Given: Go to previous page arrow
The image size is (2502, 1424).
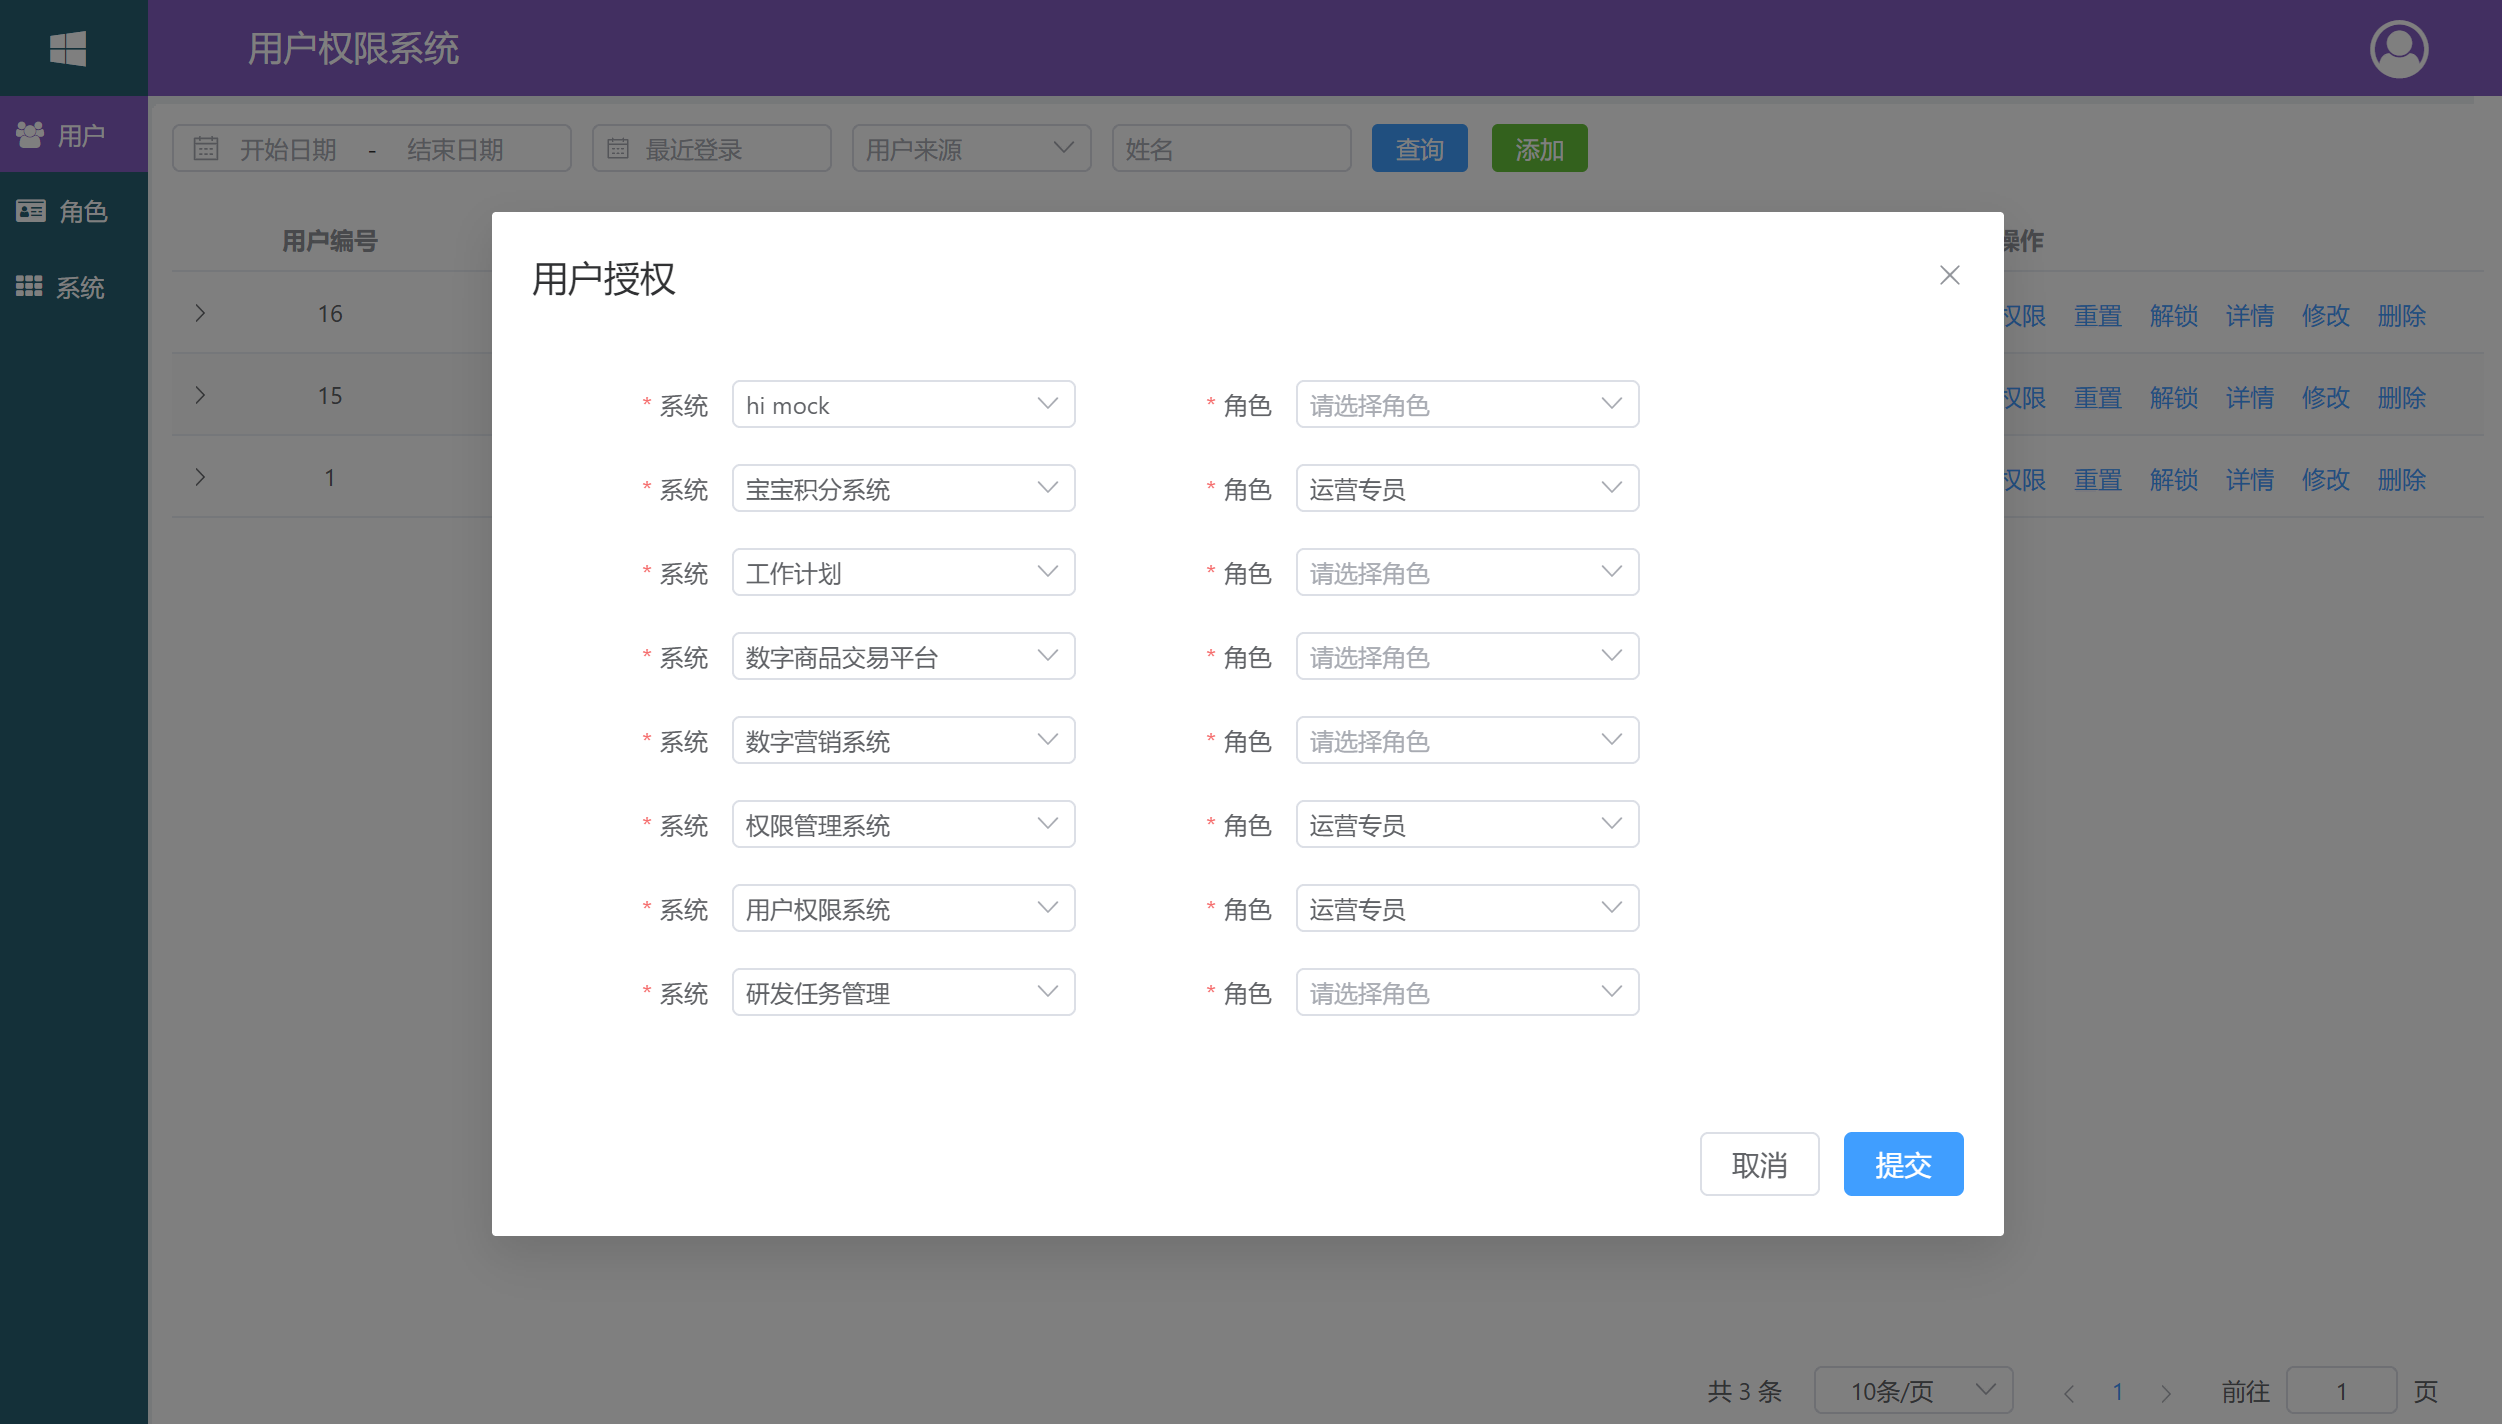Looking at the screenshot, I should (2069, 1392).
